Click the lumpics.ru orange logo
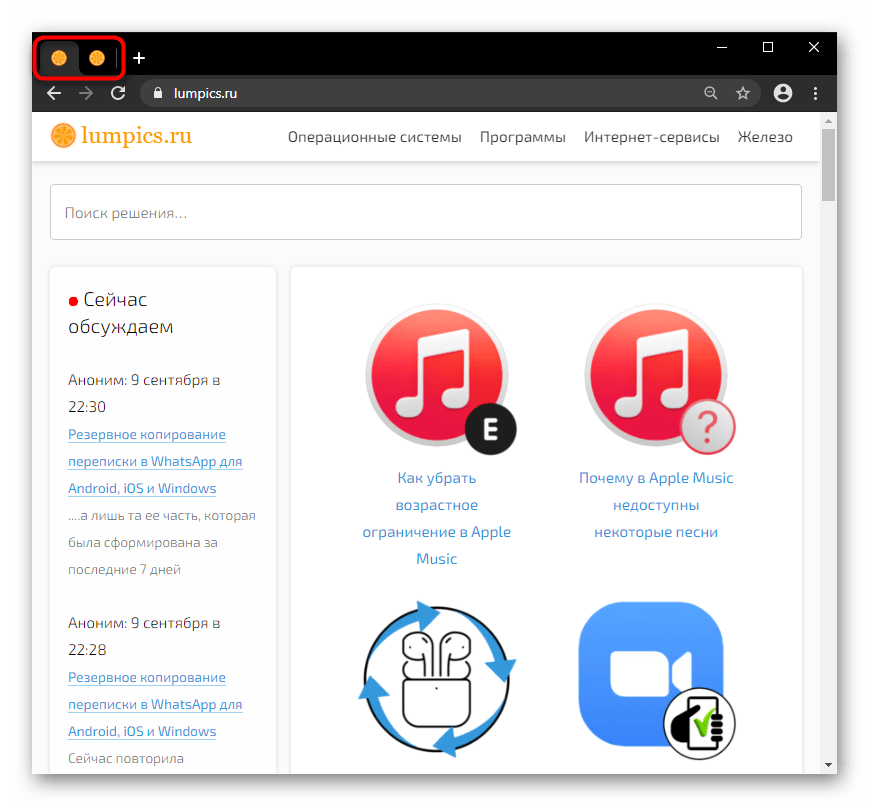 click(x=121, y=136)
